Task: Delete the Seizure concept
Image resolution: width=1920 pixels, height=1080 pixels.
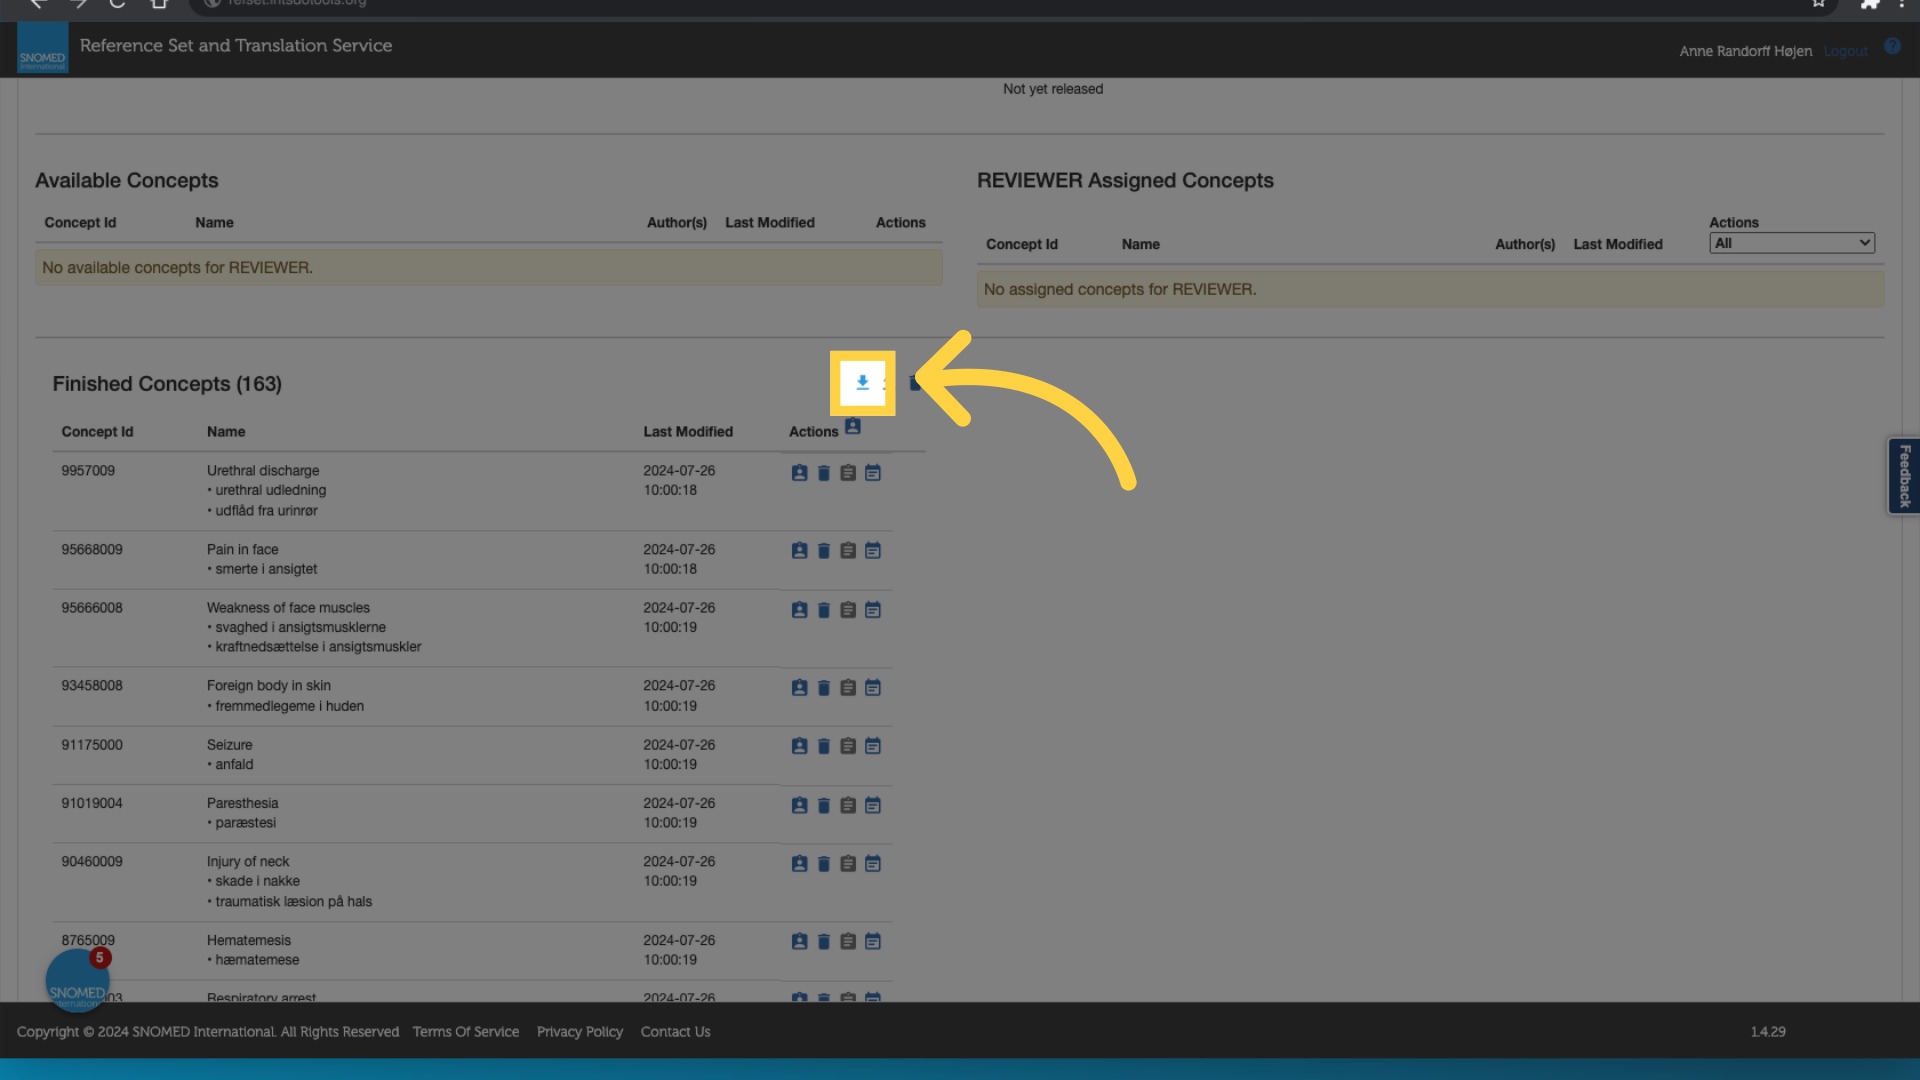Action: pyautogui.click(x=824, y=746)
